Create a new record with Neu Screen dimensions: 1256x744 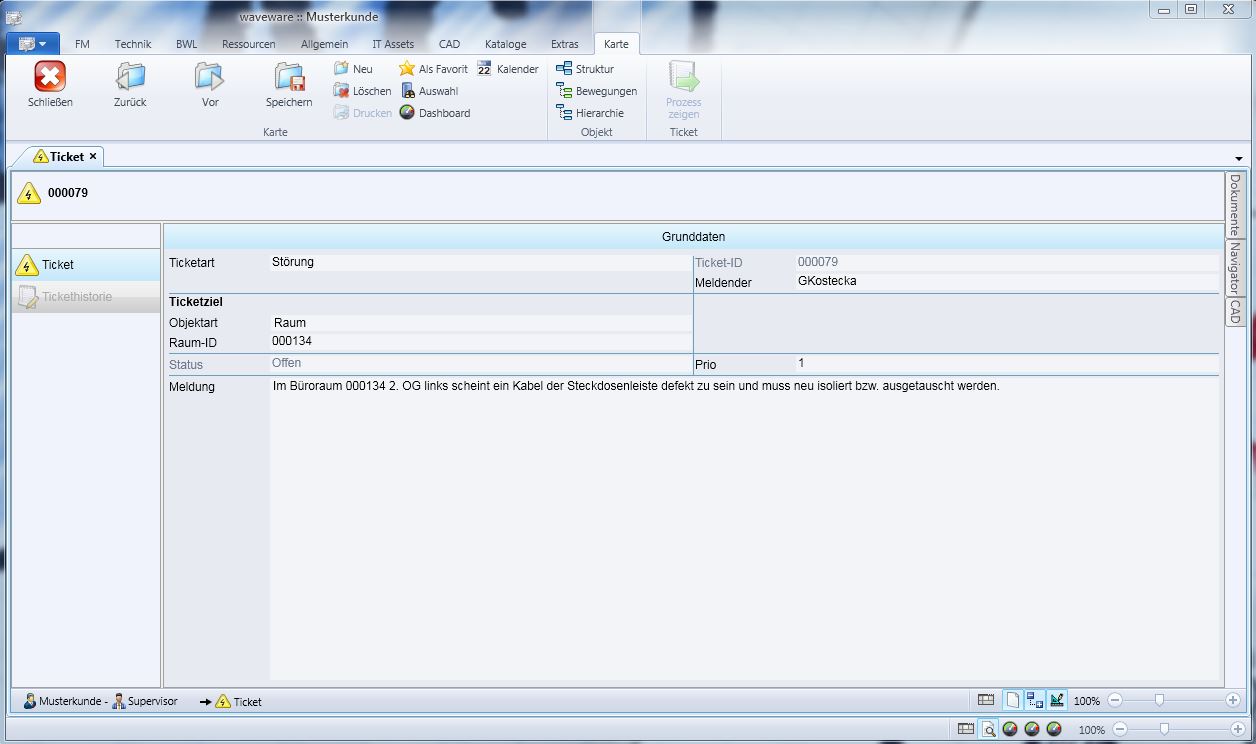[x=353, y=69]
